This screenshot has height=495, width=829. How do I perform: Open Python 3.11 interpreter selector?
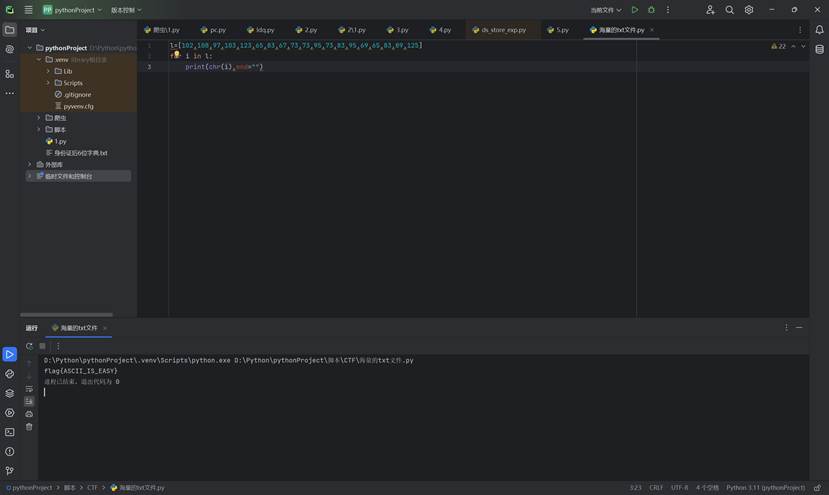[766, 488]
